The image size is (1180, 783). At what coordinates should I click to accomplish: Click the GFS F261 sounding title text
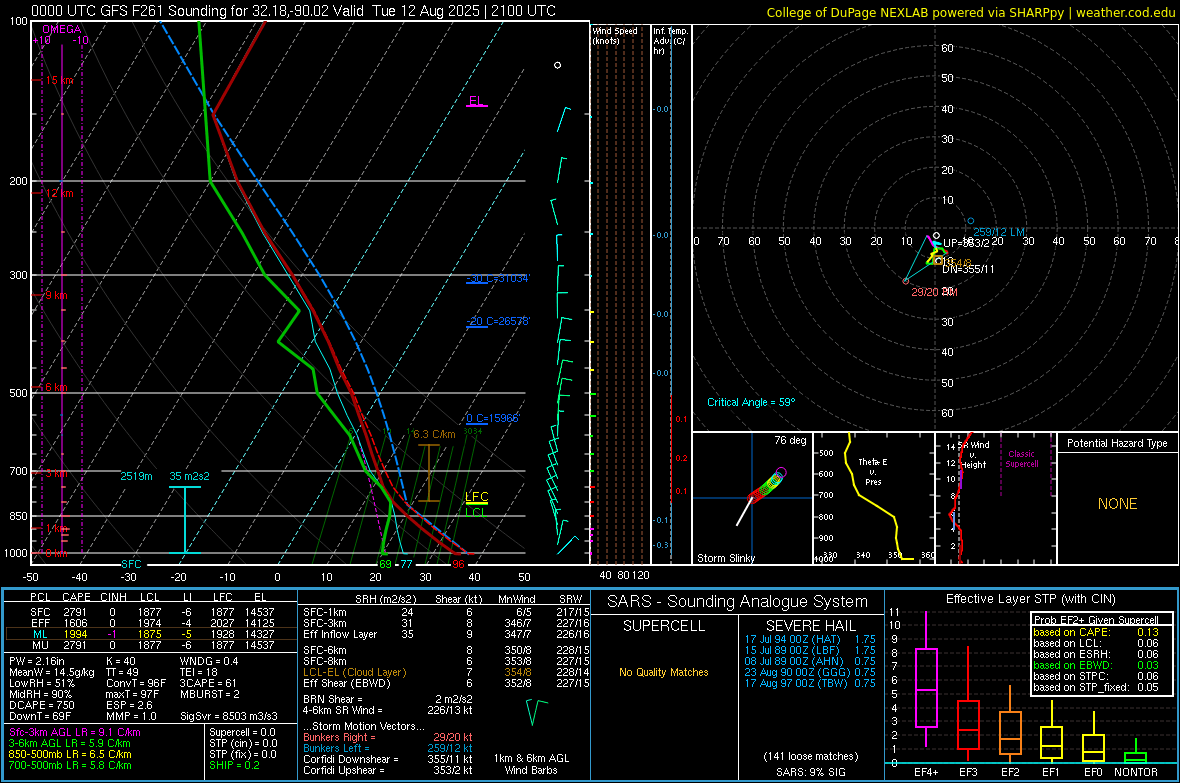click(x=293, y=11)
